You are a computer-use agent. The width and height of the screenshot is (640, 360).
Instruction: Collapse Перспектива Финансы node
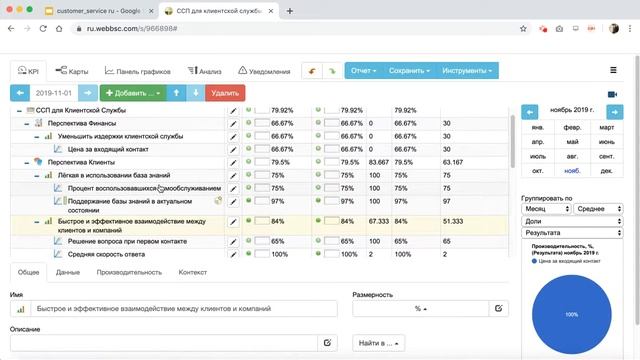(27, 124)
